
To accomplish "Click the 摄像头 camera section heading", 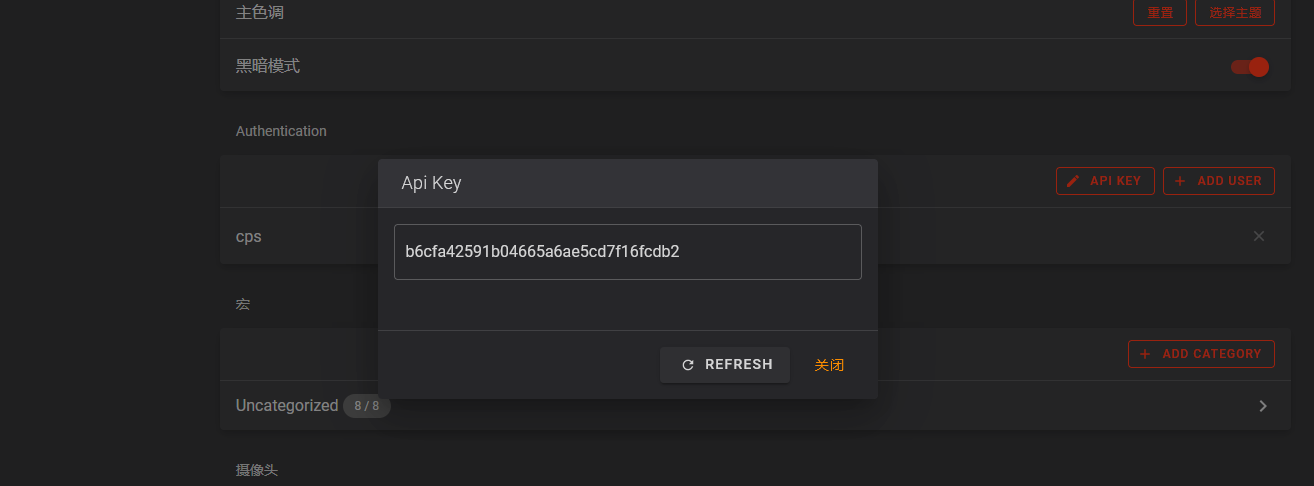I will pyautogui.click(x=257, y=470).
